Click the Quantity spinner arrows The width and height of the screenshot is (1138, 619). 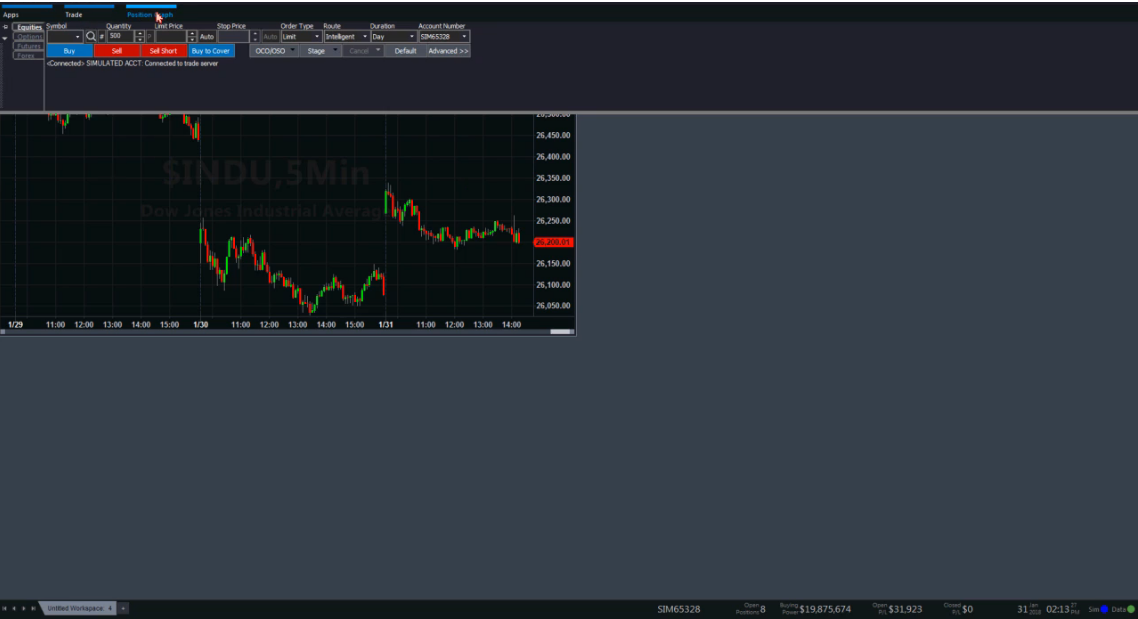point(139,36)
